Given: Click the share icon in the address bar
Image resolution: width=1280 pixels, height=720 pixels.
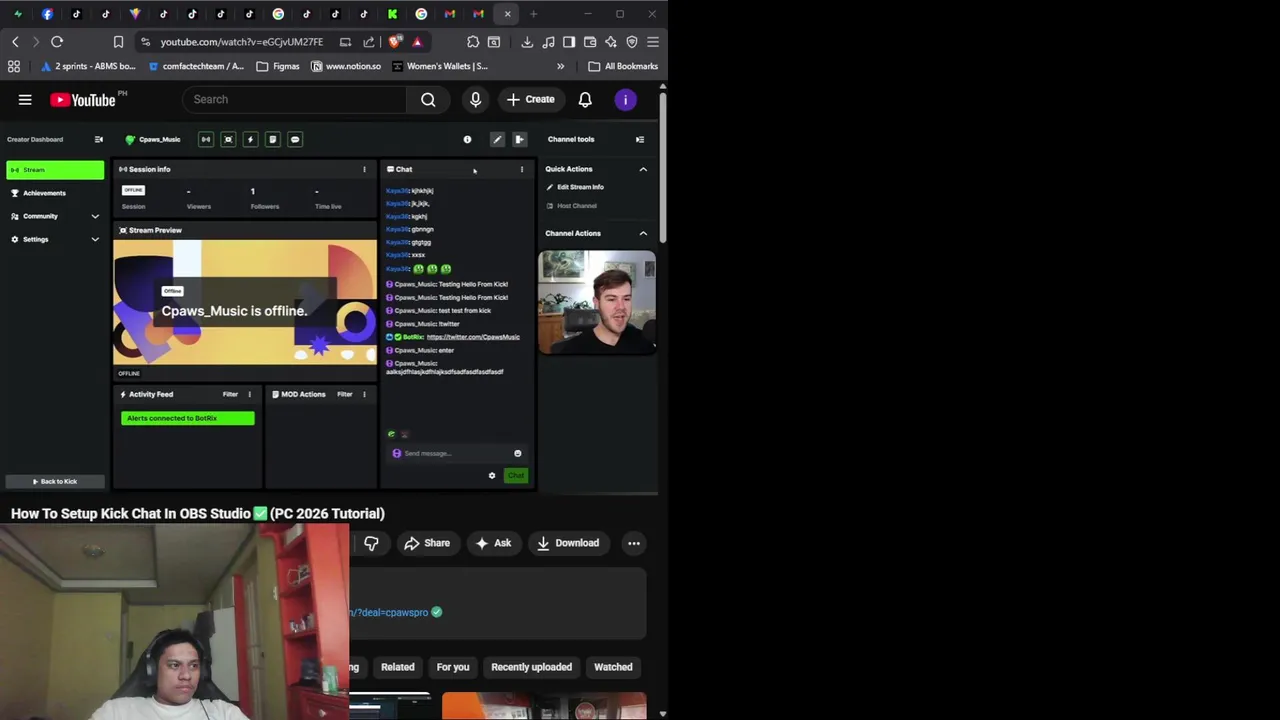Looking at the screenshot, I should click(x=369, y=42).
